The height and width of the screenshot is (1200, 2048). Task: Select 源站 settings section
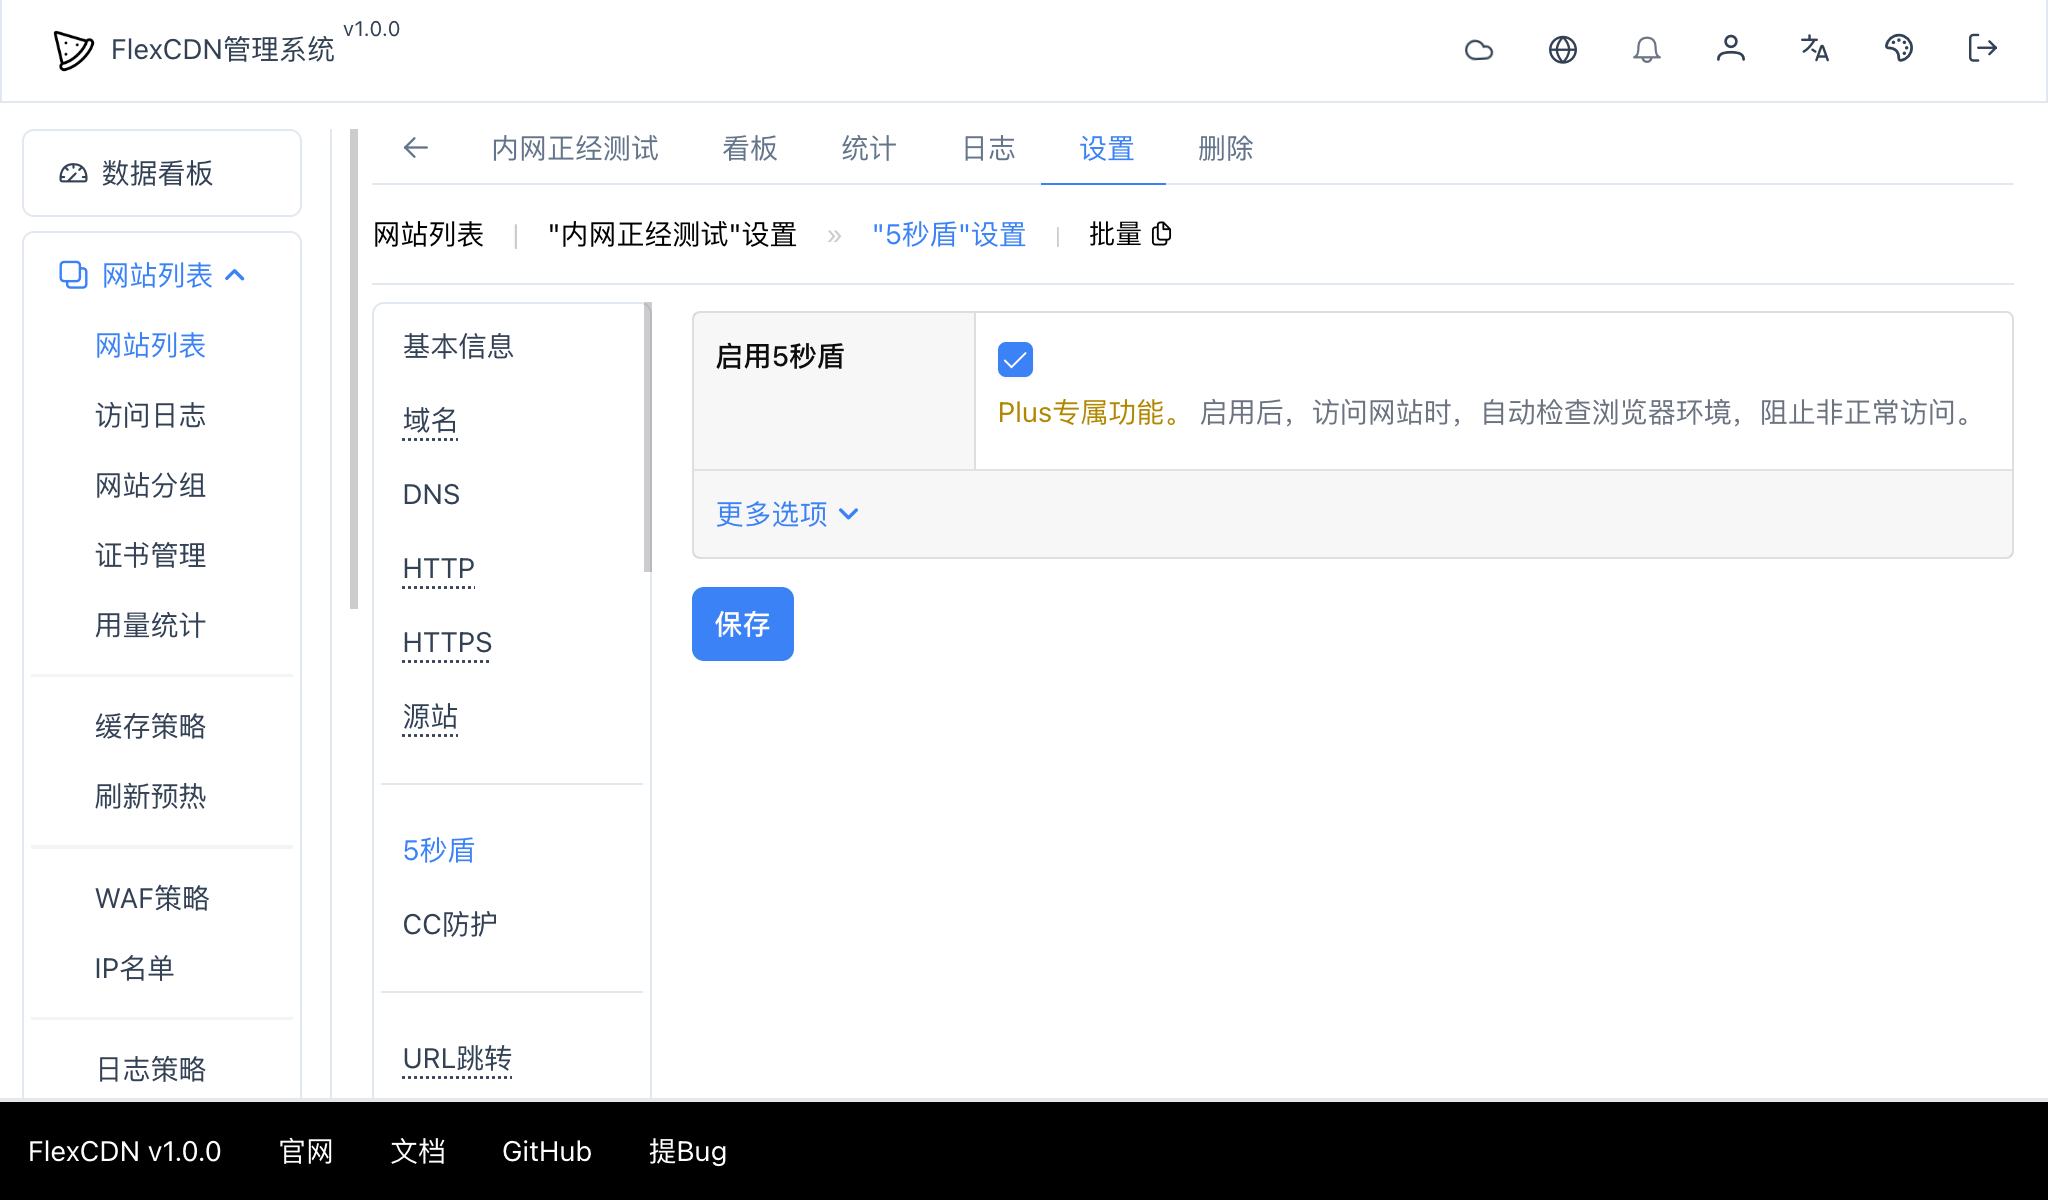coord(430,717)
